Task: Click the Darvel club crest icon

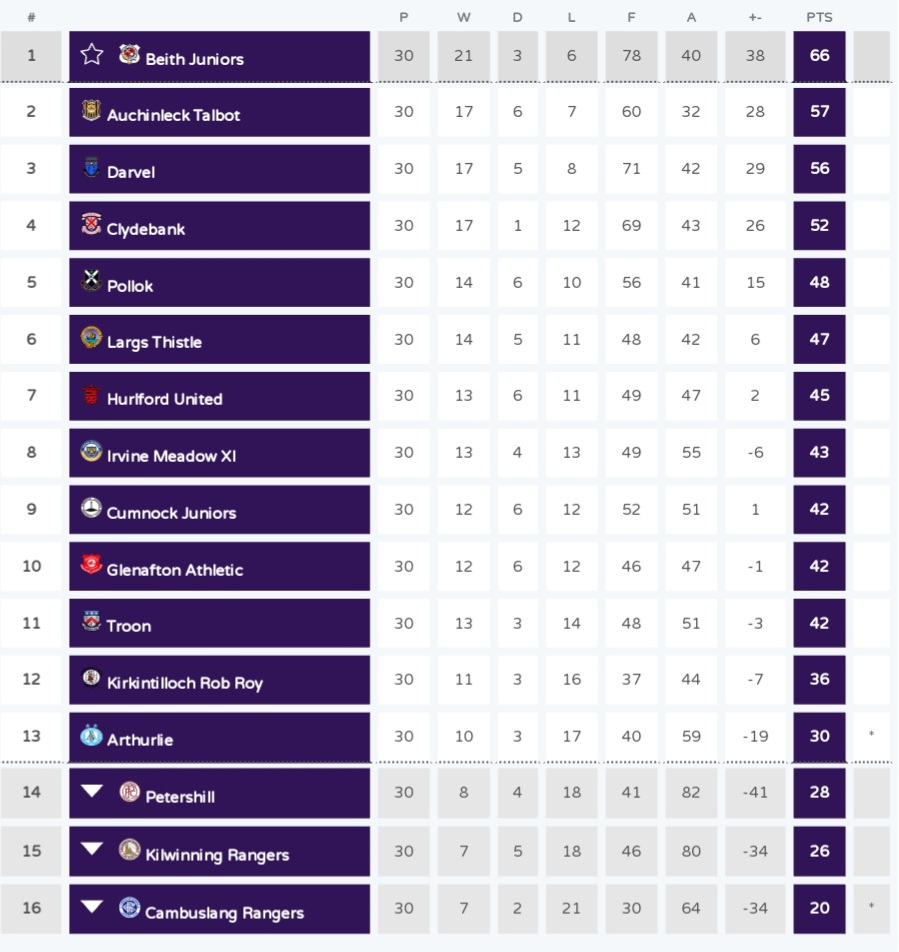Action: click(91, 168)
